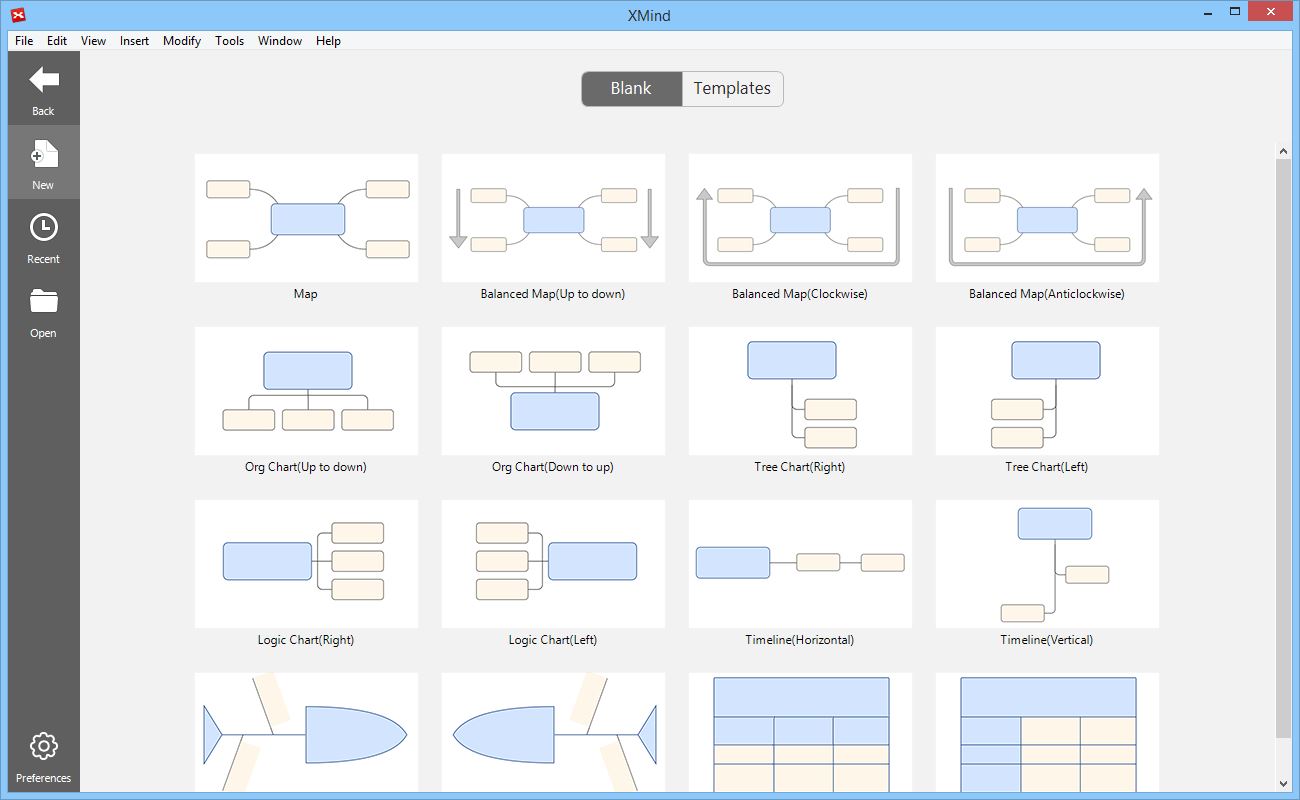Close the XMind window
This screenshot has width=1300, height=800.
tap(1271, 11)
